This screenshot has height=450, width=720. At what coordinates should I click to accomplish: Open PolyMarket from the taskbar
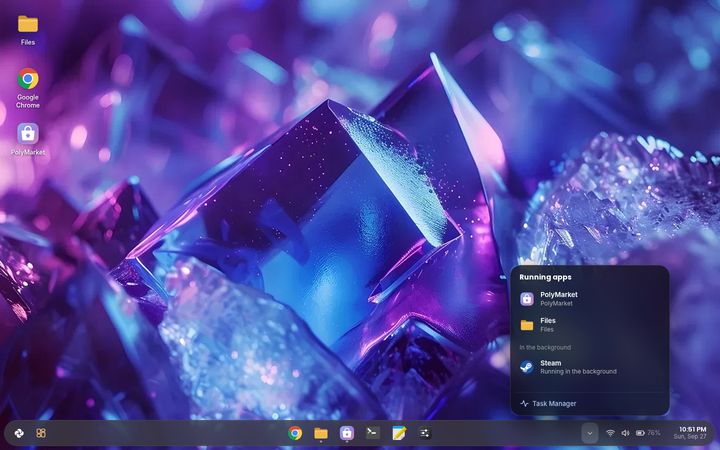click(x=347, y=433)
